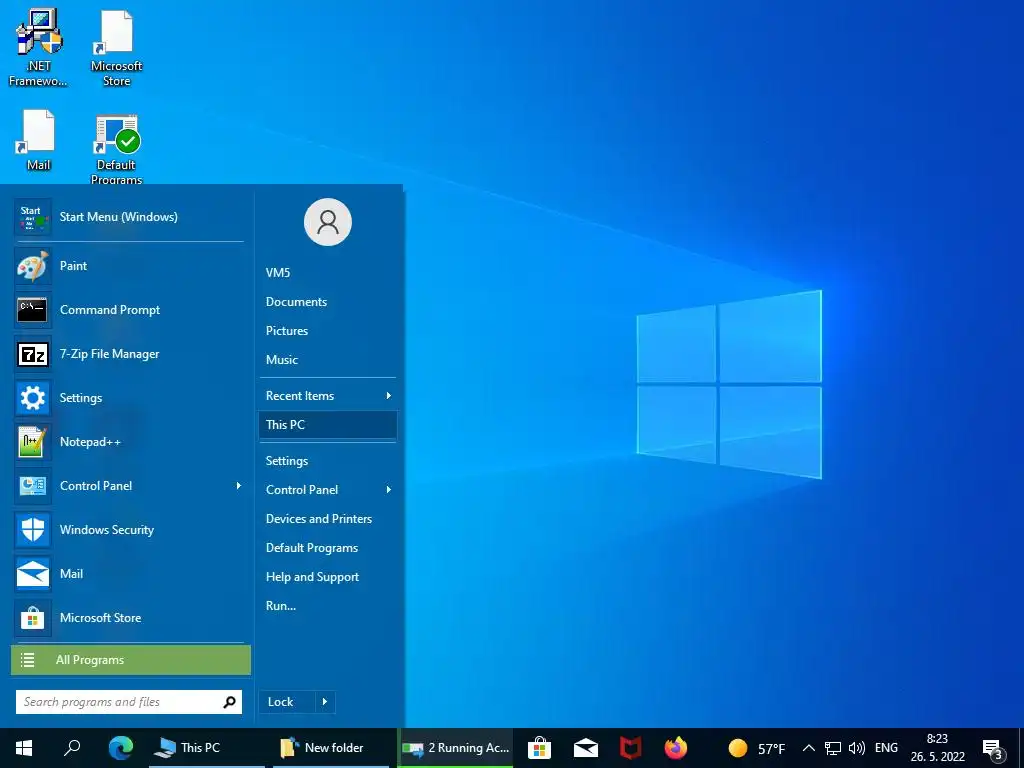The height and width of the screenshot is (768, 1024).
Task: Click the network icon in system tray
Action: [x=833, y=748]
